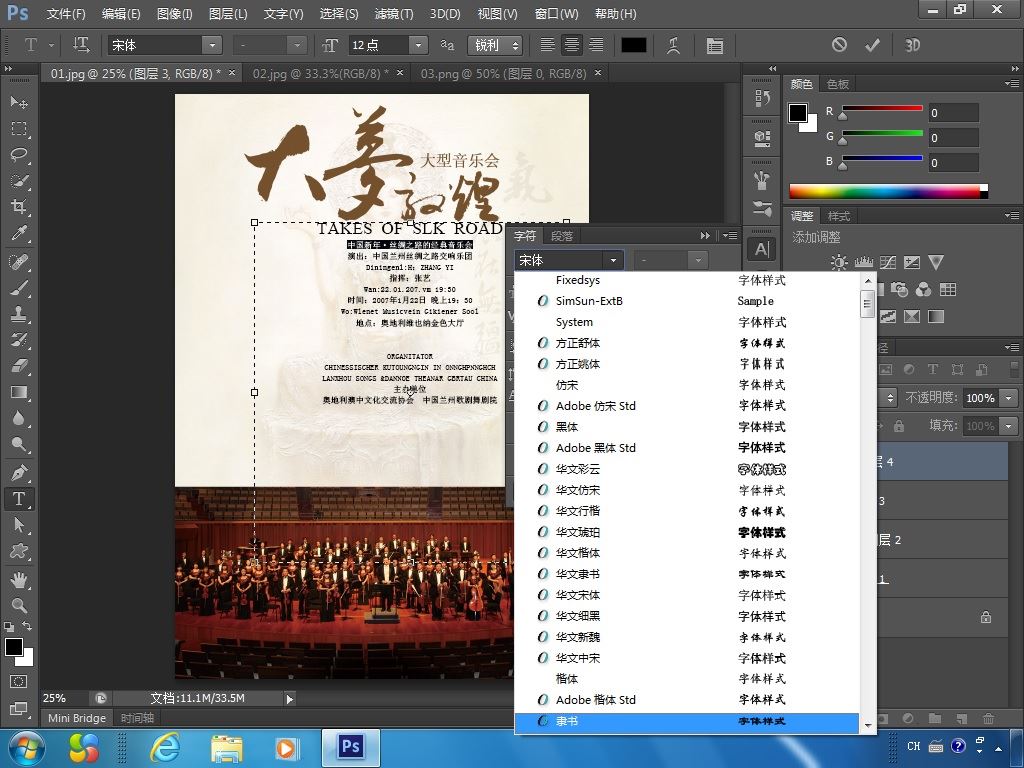
Task: Switch to the 02.jpg document tab
Action: pyautogui.click(x=320, y=74)
